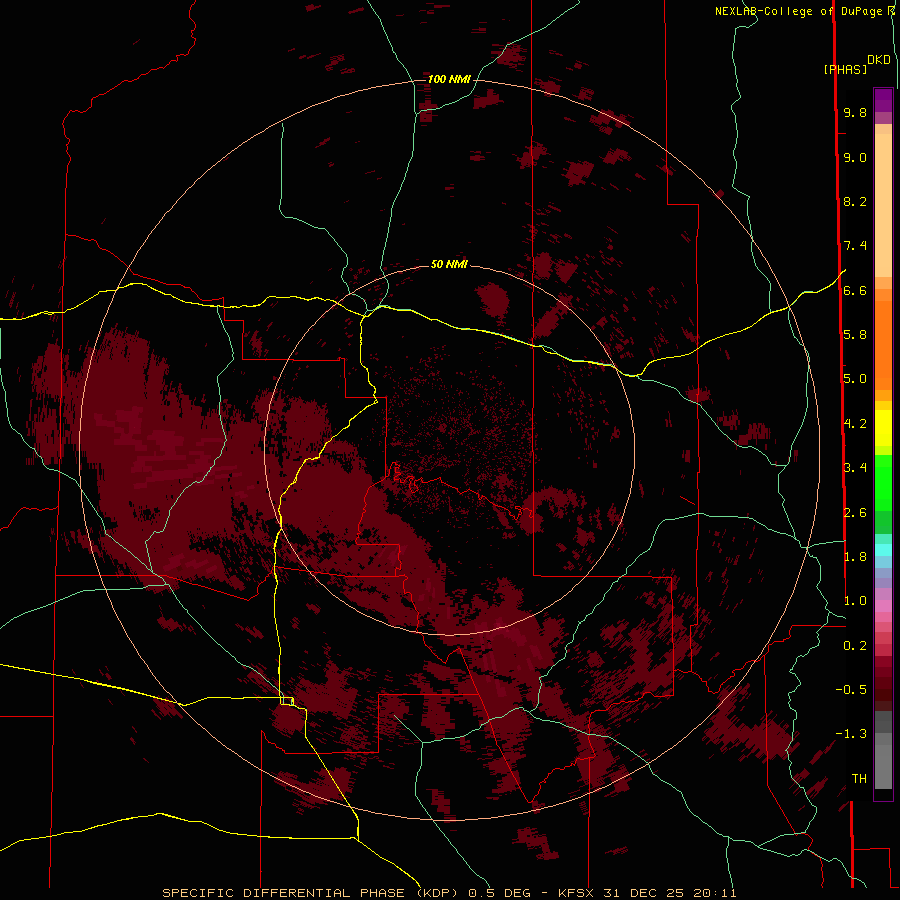This screenshot has width=900, height=900.
Task: Click the gray segment of the color bar
Action: pyautogui.click(x=883, y=752)
